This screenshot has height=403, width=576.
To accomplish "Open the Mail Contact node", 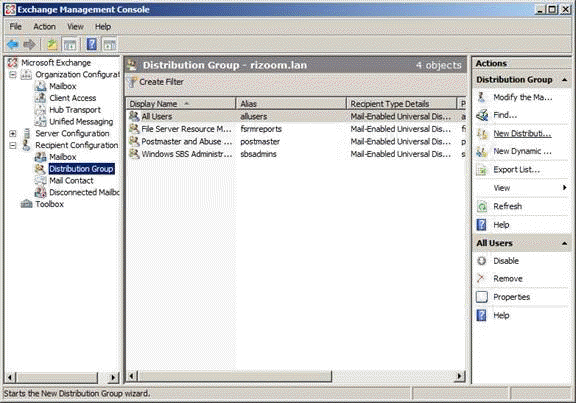I will pos(71,180).
